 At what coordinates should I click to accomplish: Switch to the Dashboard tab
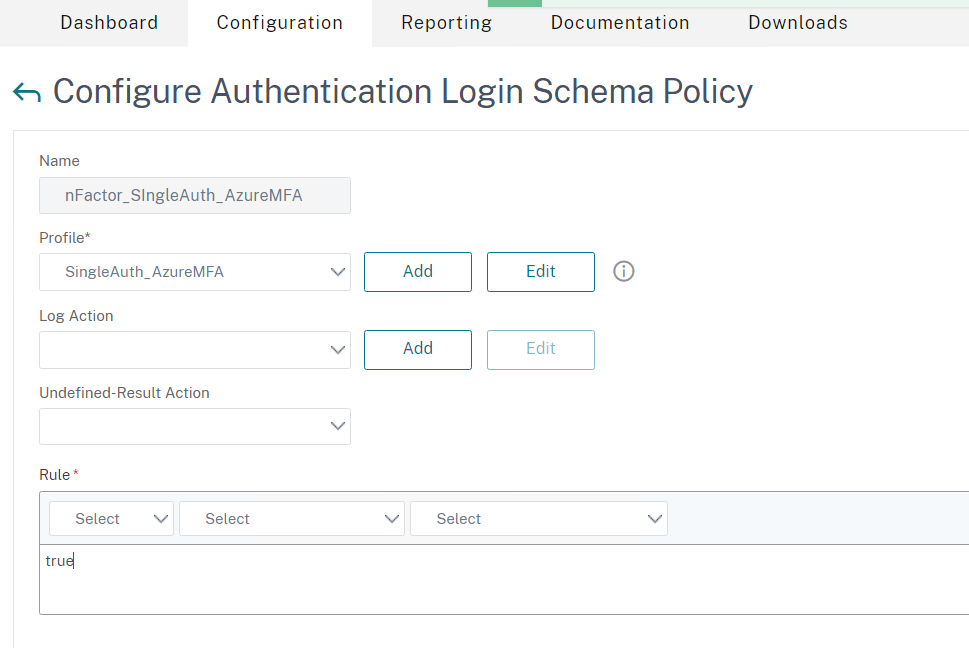[x=109, y=23]
